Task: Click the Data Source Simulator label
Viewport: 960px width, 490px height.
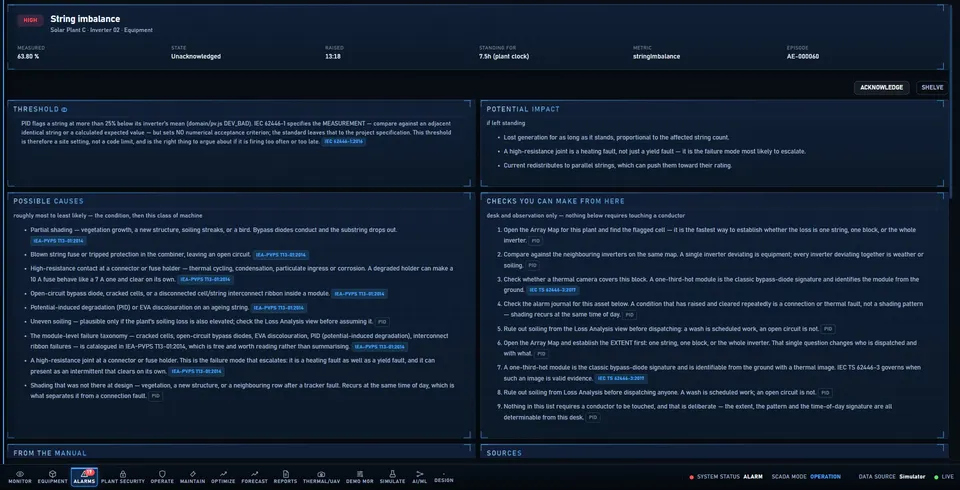Action: click(892, 477)
